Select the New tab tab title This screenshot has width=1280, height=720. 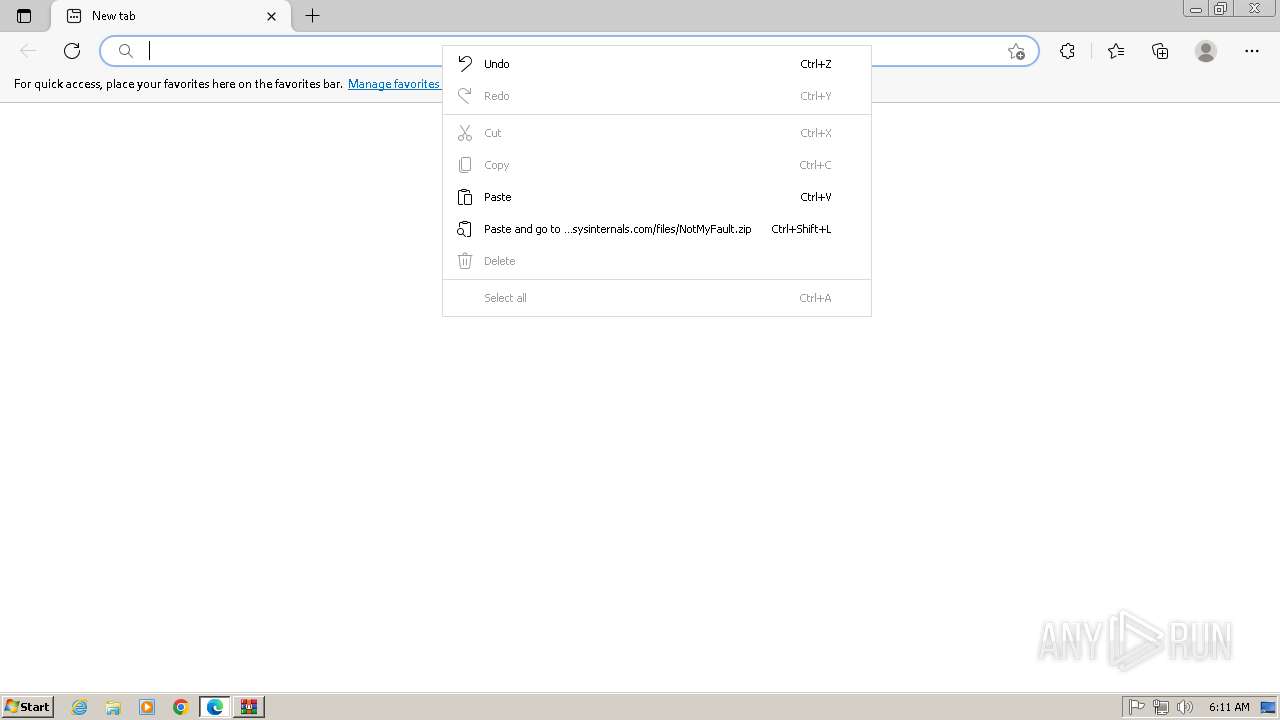(113, 16)
